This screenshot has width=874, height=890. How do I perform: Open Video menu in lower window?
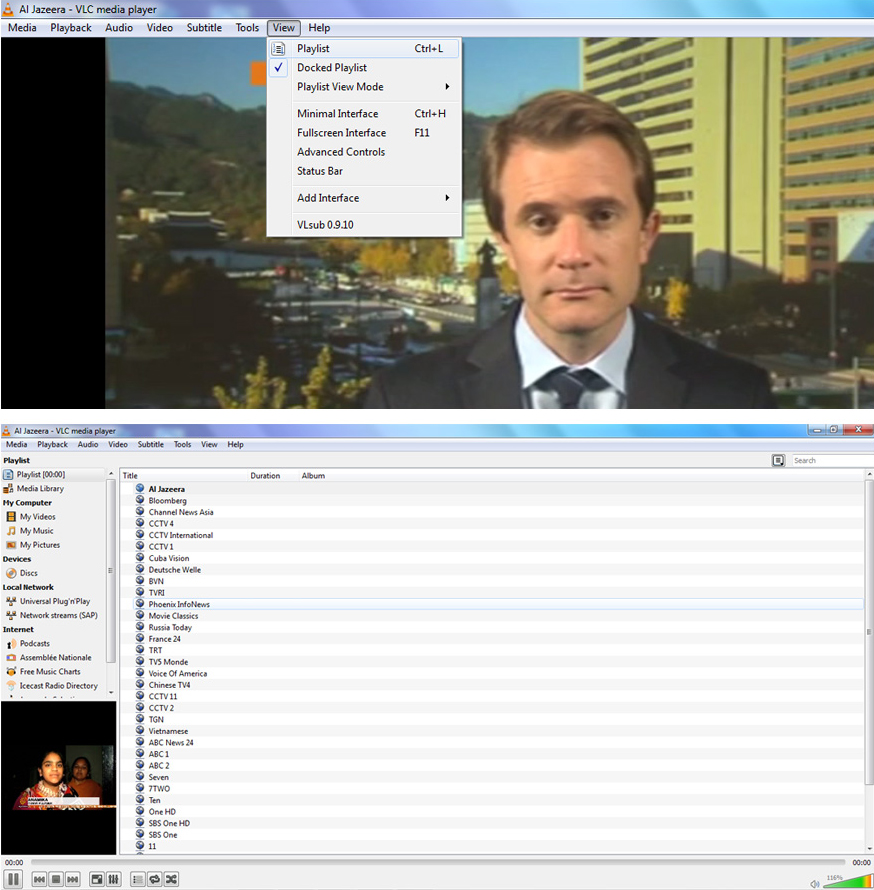pos(118,444)
